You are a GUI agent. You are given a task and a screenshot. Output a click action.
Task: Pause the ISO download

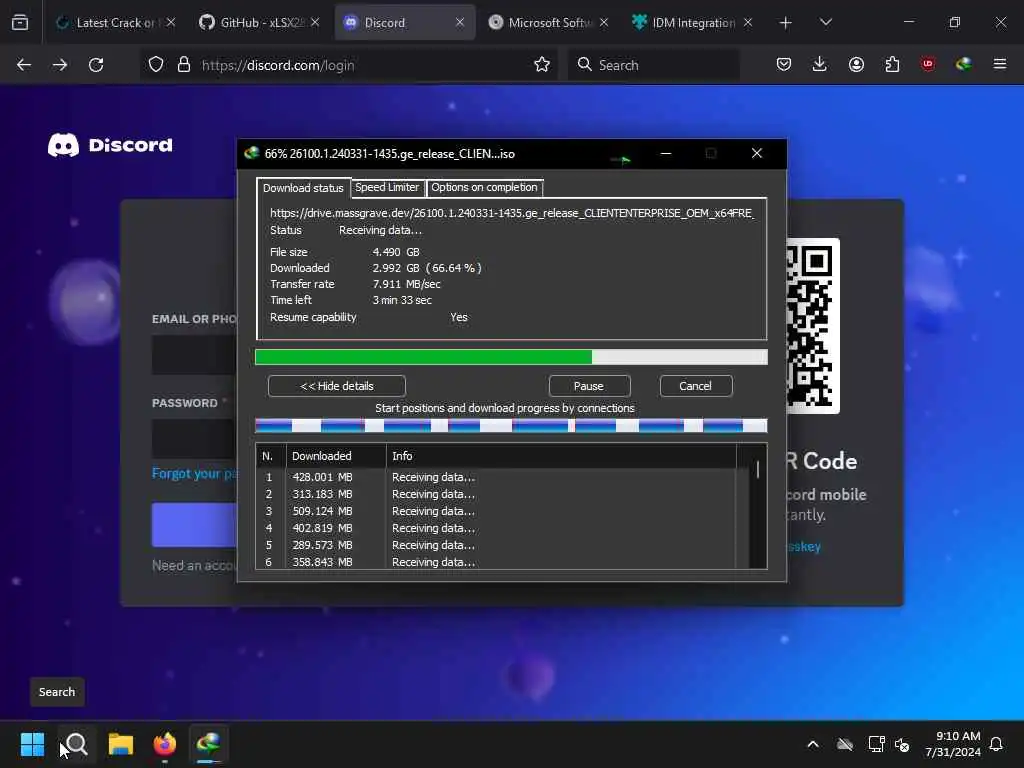pos(588,386)
